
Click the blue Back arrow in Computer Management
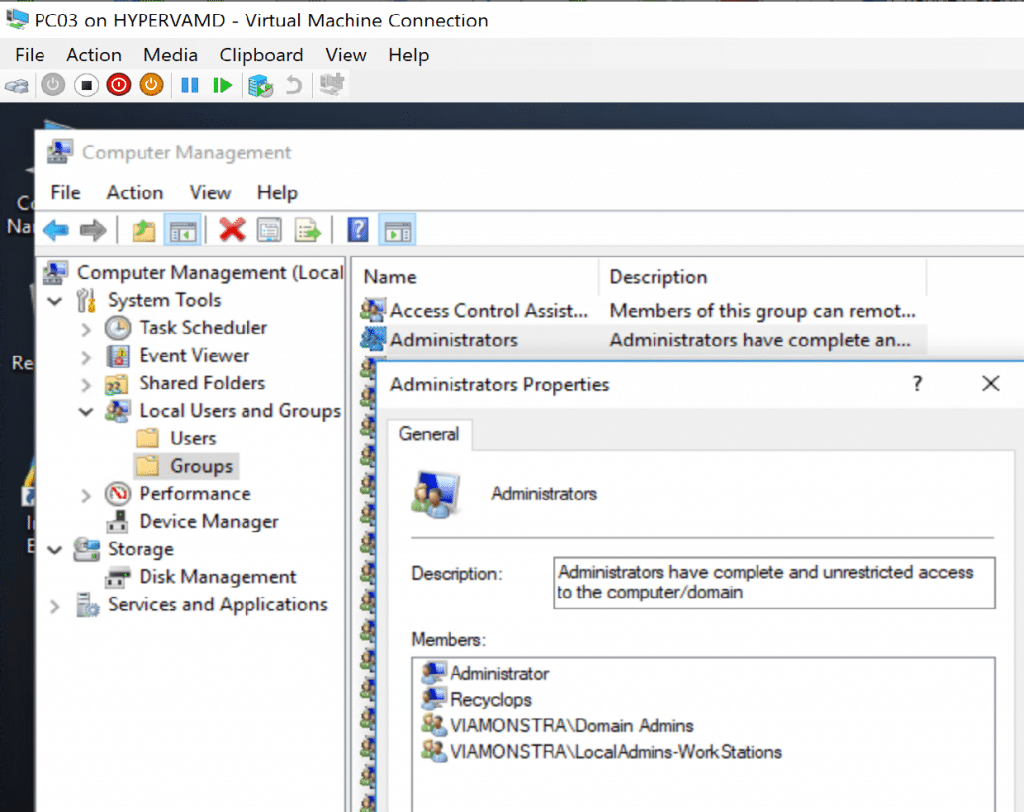tap(56, 230)
